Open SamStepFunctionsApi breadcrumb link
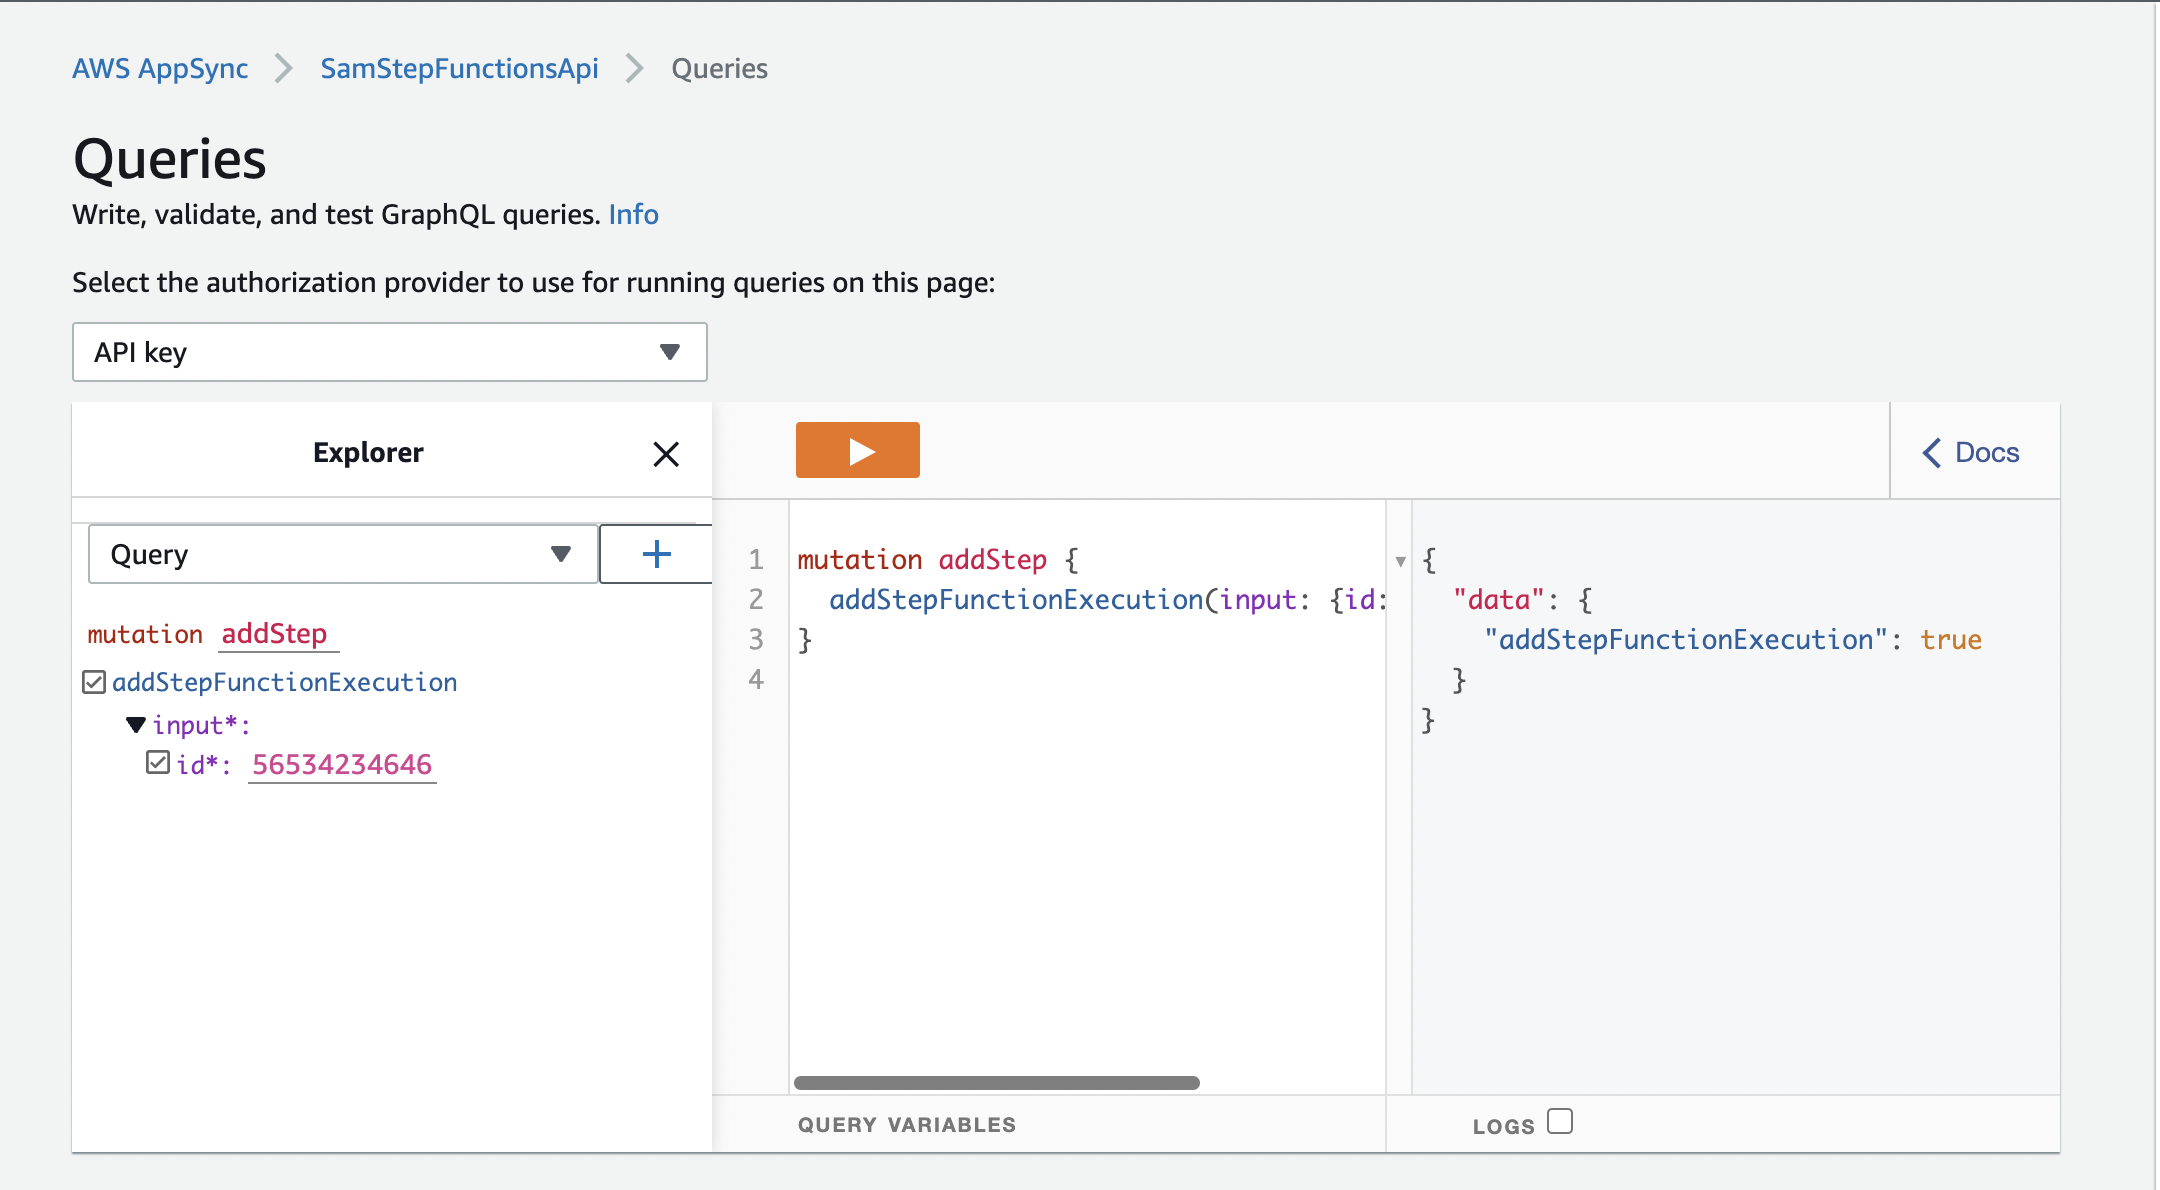This screenshot has height=1190, width=2160. 459,68
